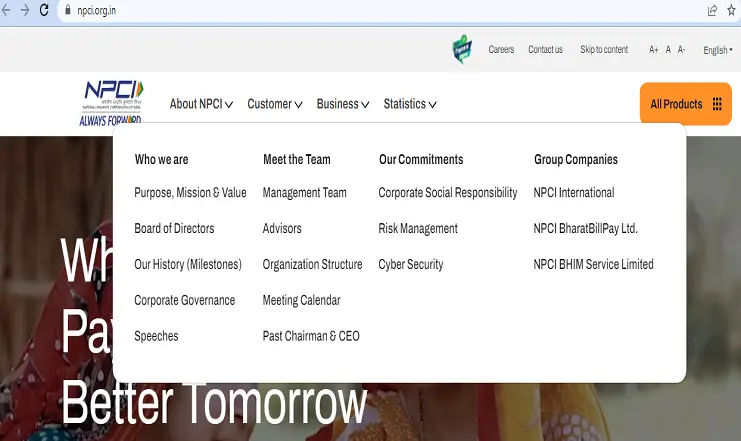Screen dimensions: 741x441
Task: Click the Better Tomorrow banner text
Action: [214, 404]
